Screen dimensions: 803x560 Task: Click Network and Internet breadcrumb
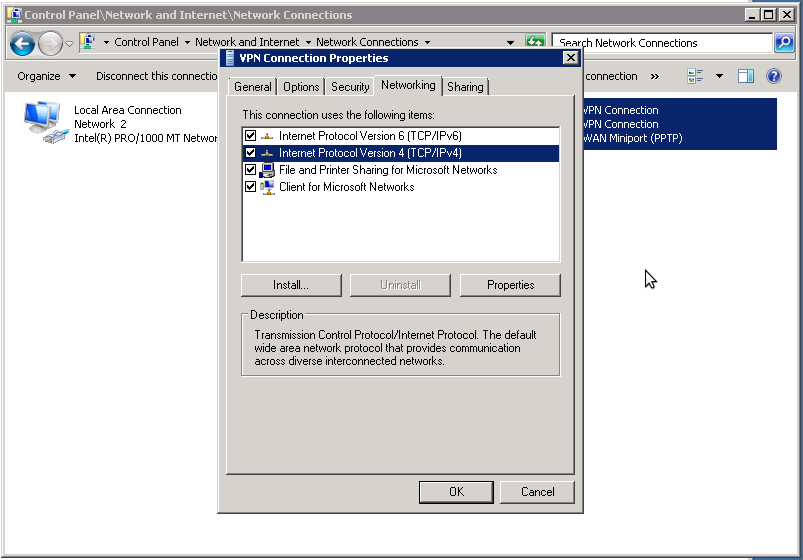coord(247,42)
